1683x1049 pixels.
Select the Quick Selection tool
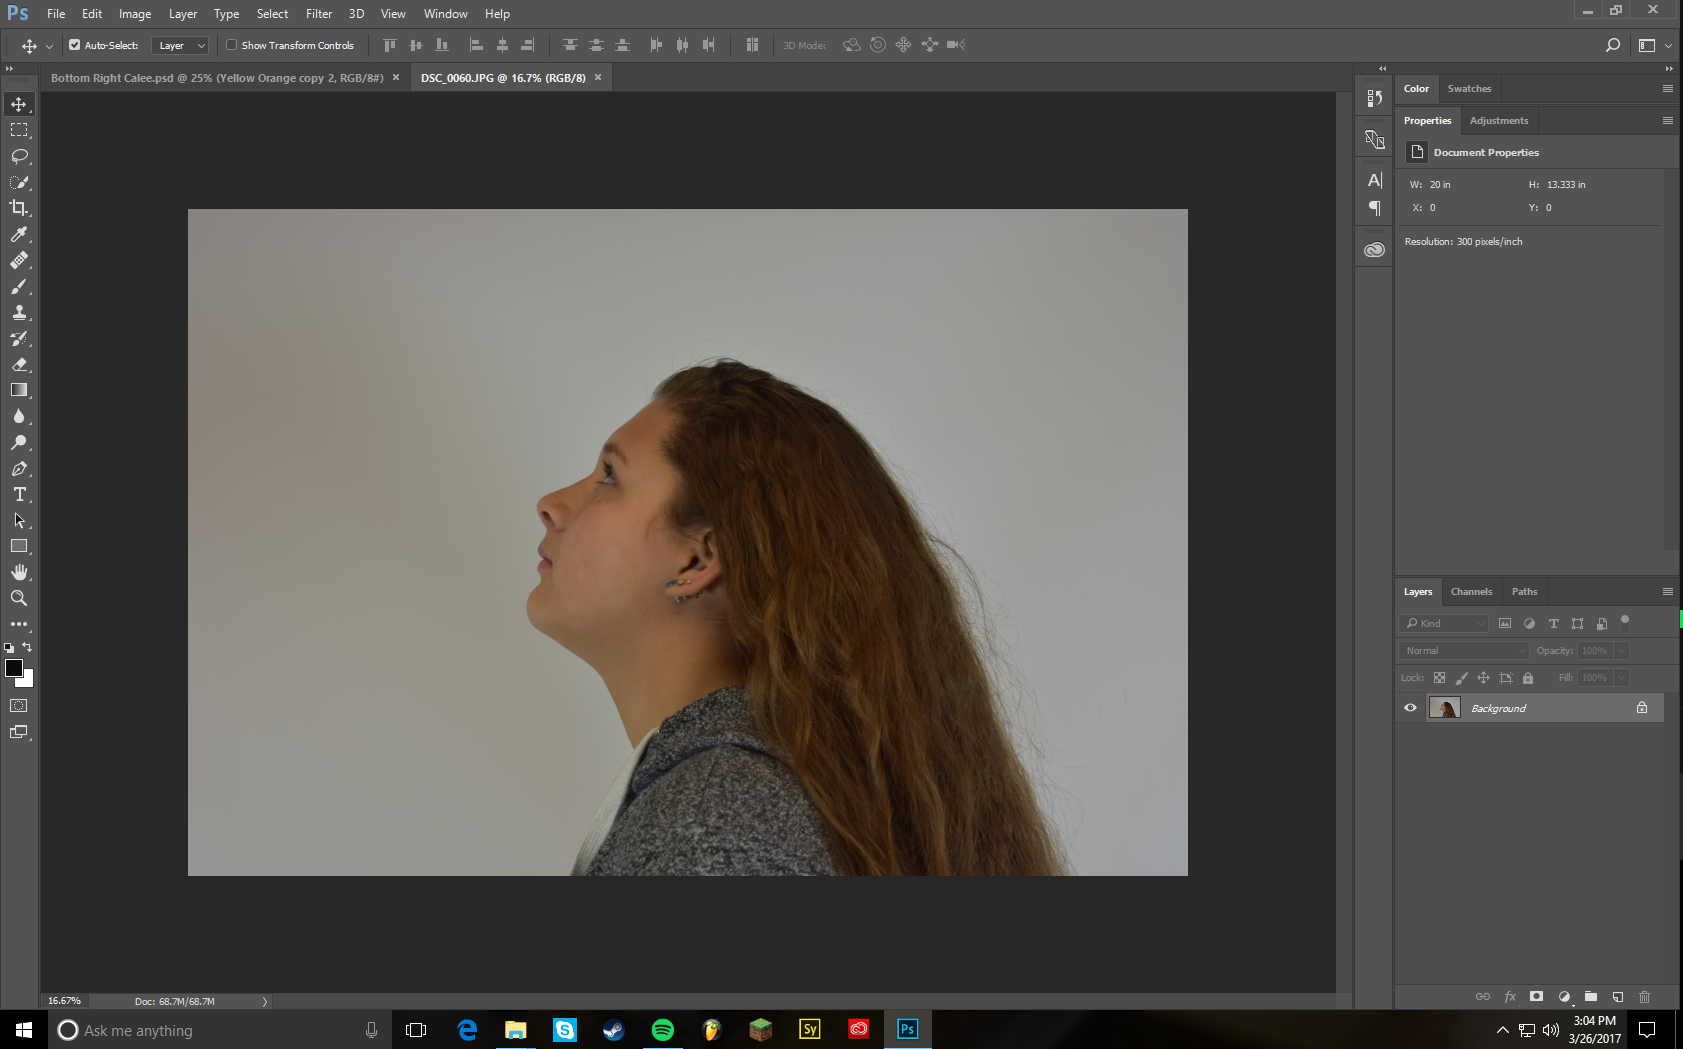click(19, 182)
